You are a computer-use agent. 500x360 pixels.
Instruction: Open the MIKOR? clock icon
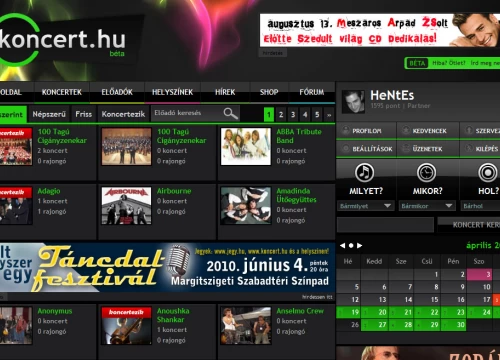[426, 172]
